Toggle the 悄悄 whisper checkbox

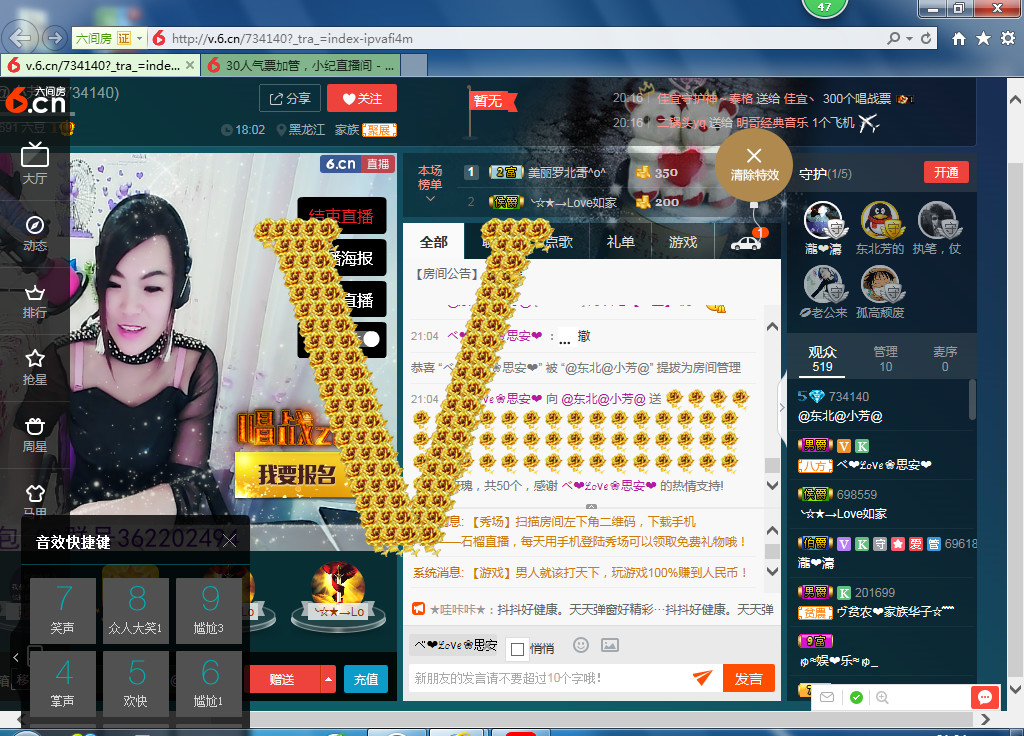(517, 649)
